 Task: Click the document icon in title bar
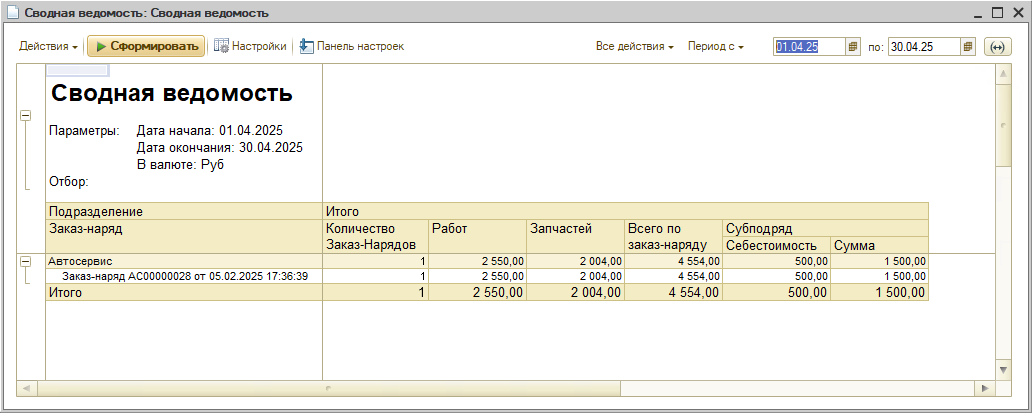pyautogui.click(x=12, y=13)
